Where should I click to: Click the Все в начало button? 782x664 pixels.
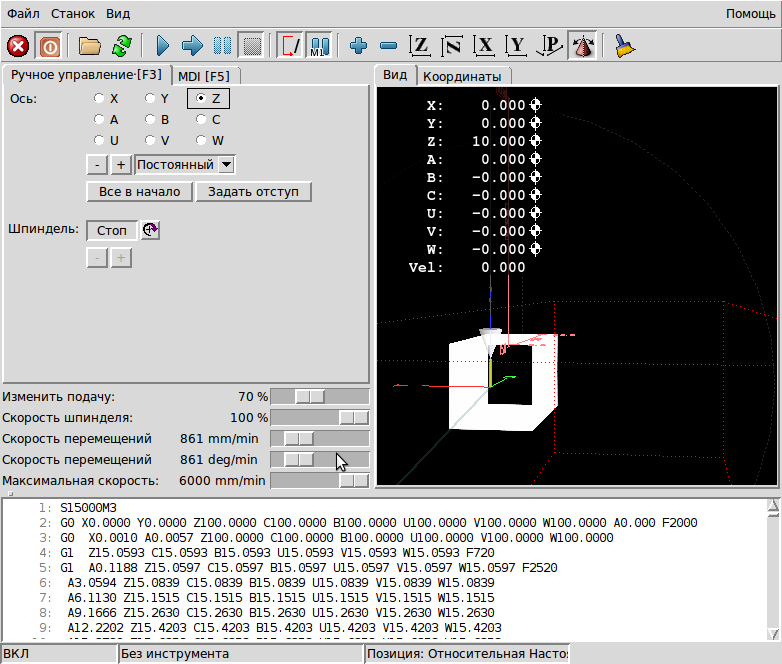pos(139,191)
